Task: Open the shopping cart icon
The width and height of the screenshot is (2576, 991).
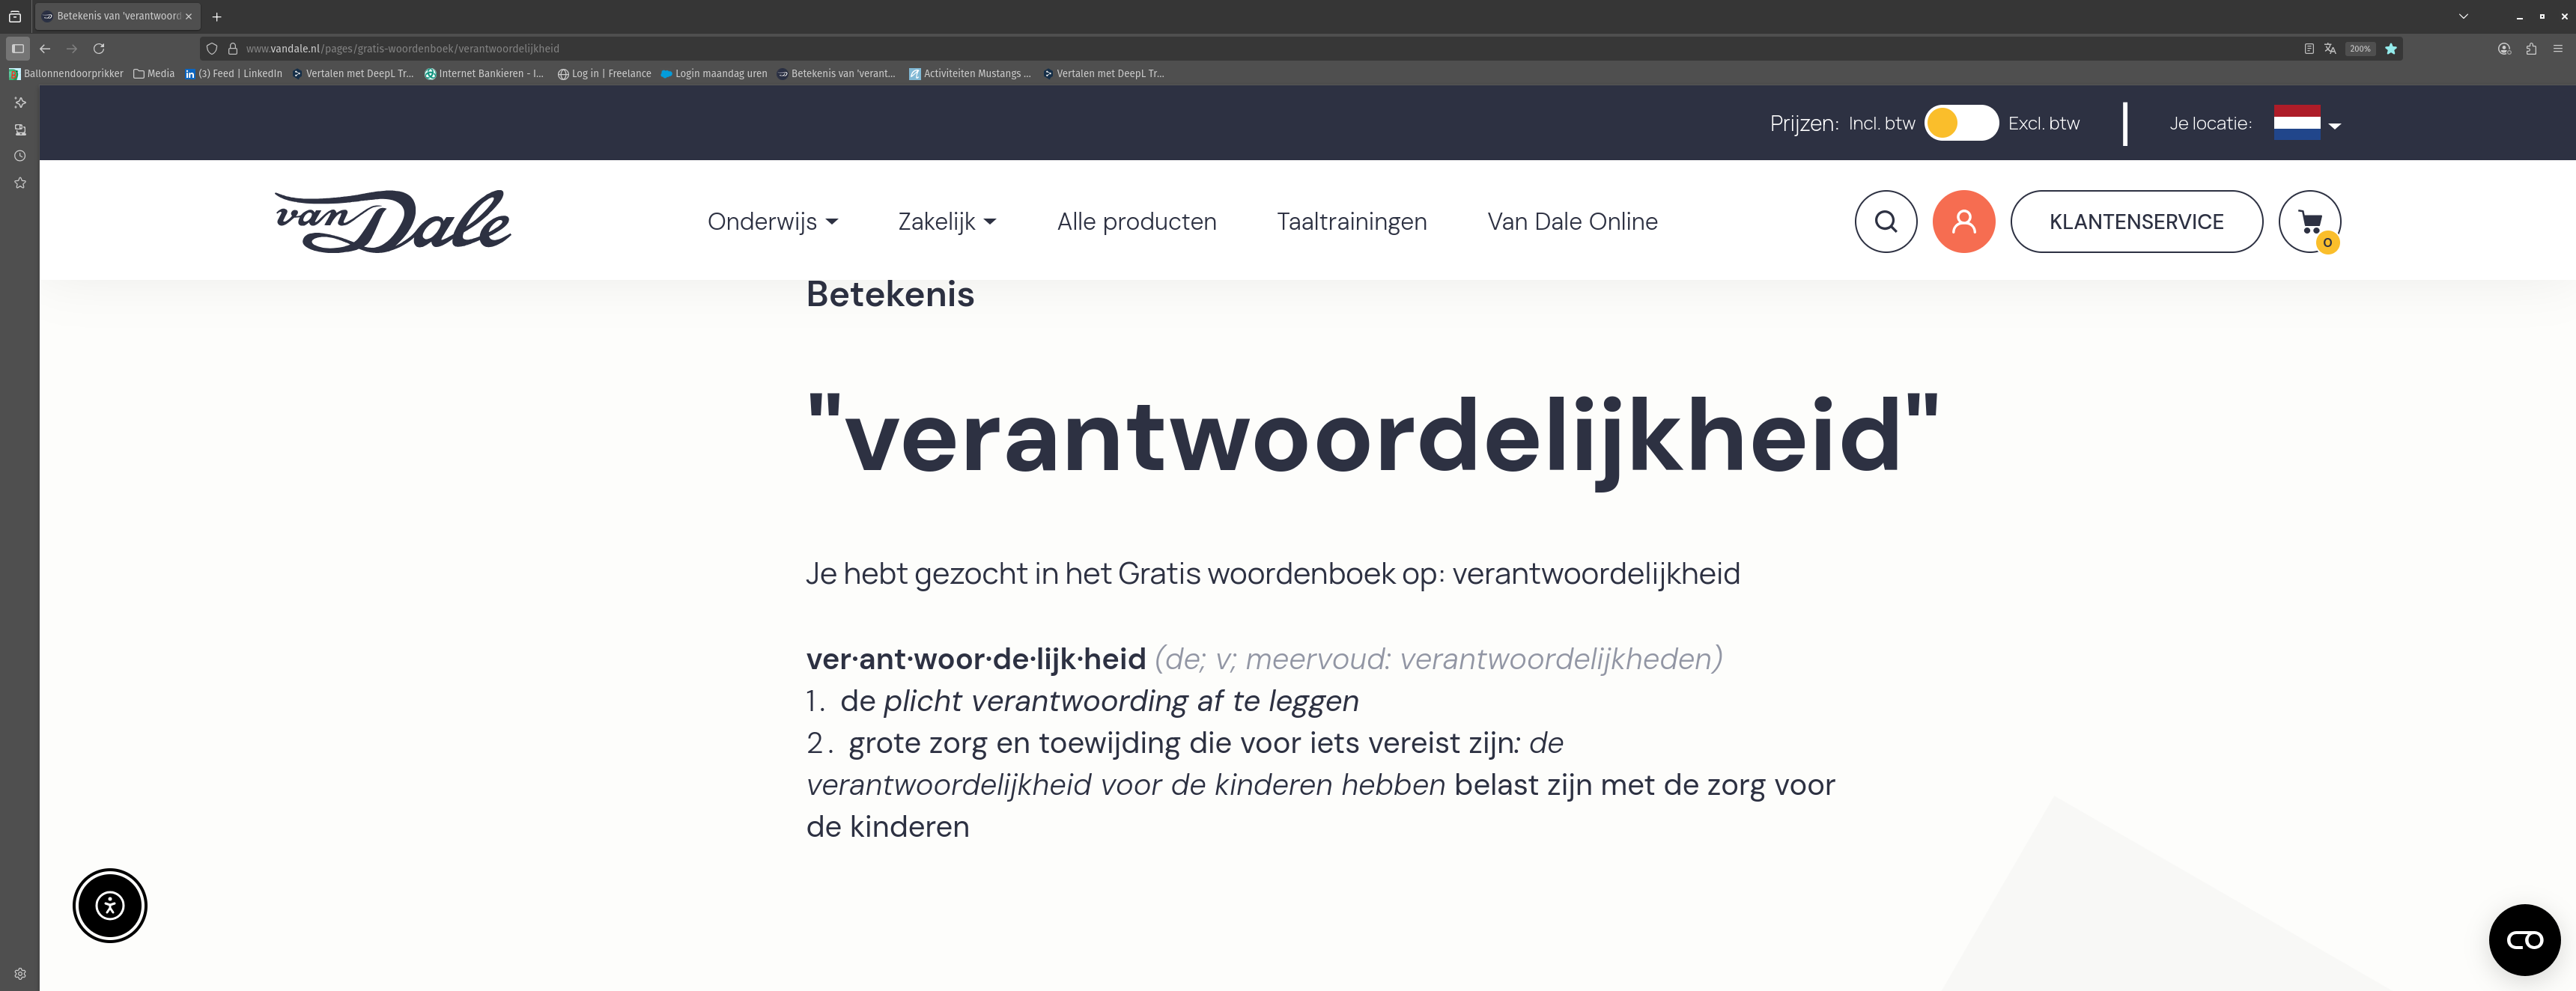Action: click(x=2309, y=221)
